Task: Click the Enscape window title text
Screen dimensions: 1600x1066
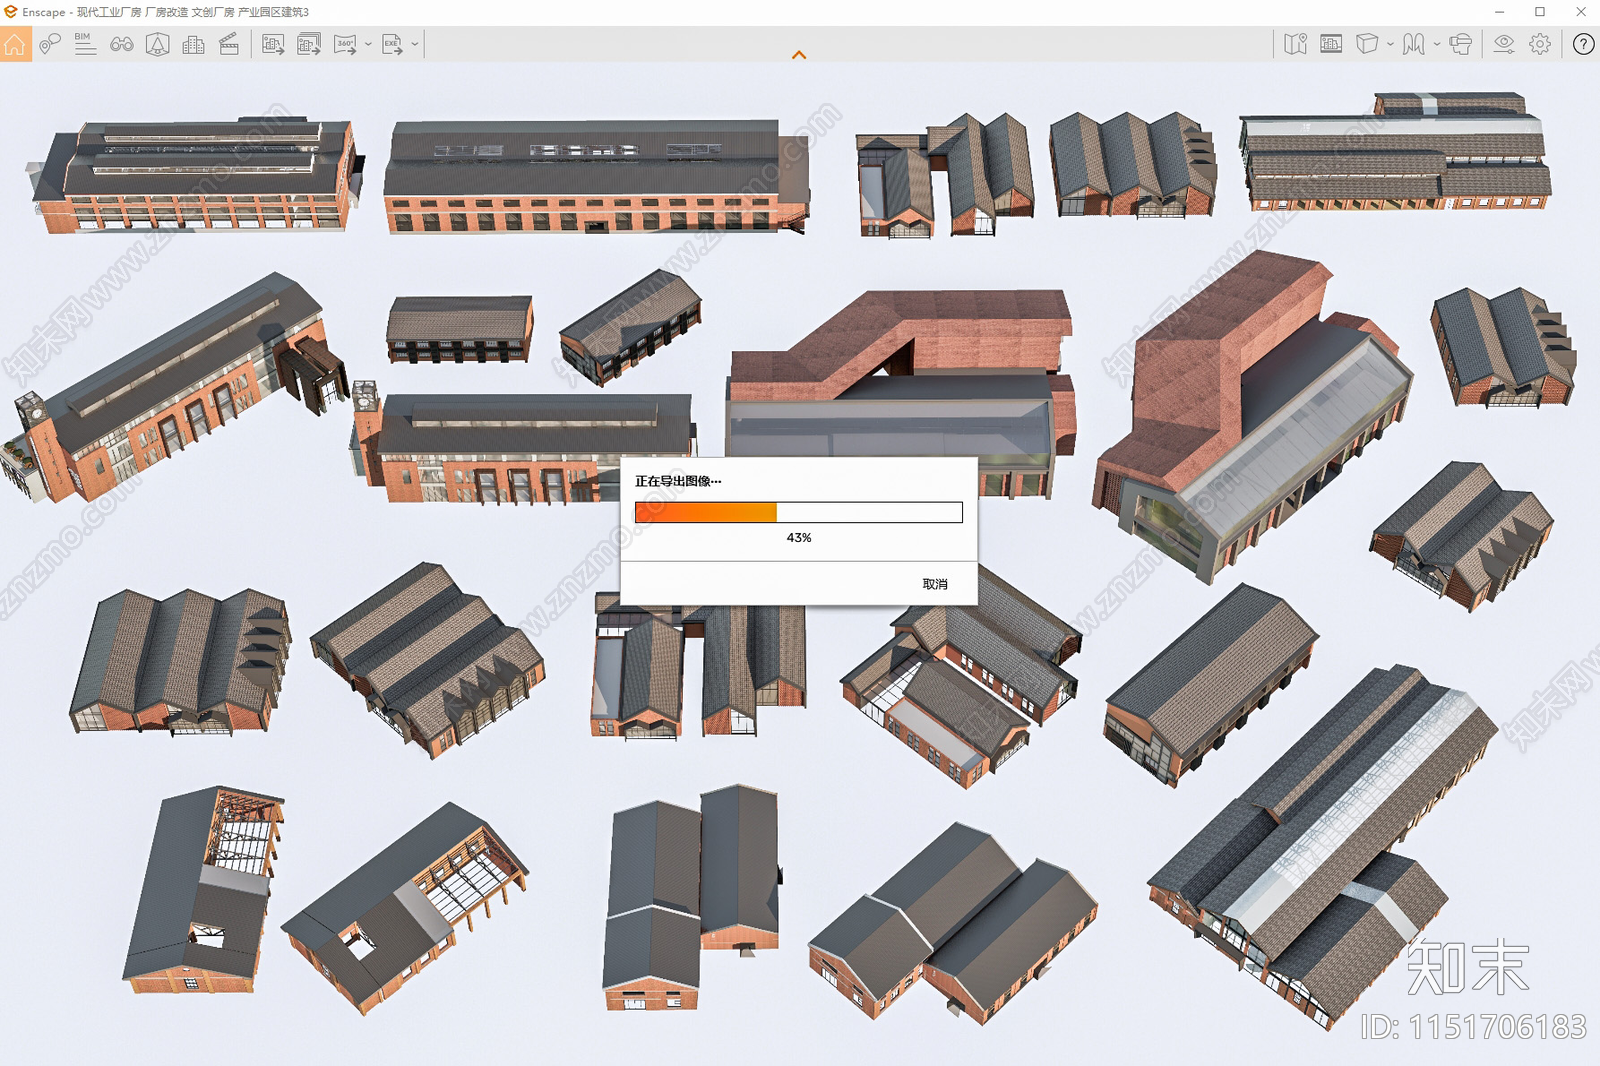Action: point(165,12)
